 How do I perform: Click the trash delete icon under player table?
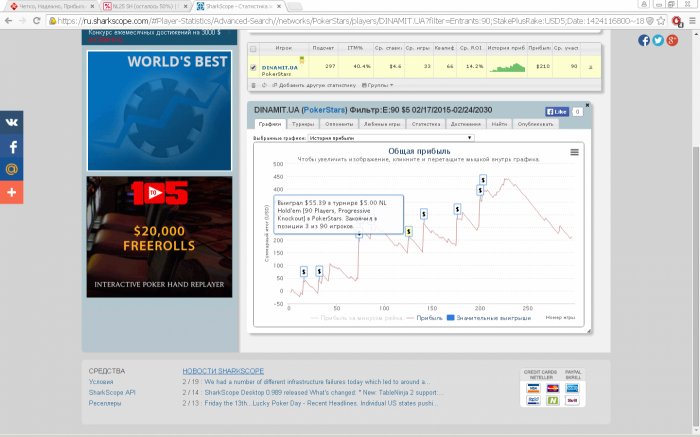coord(254,85)
